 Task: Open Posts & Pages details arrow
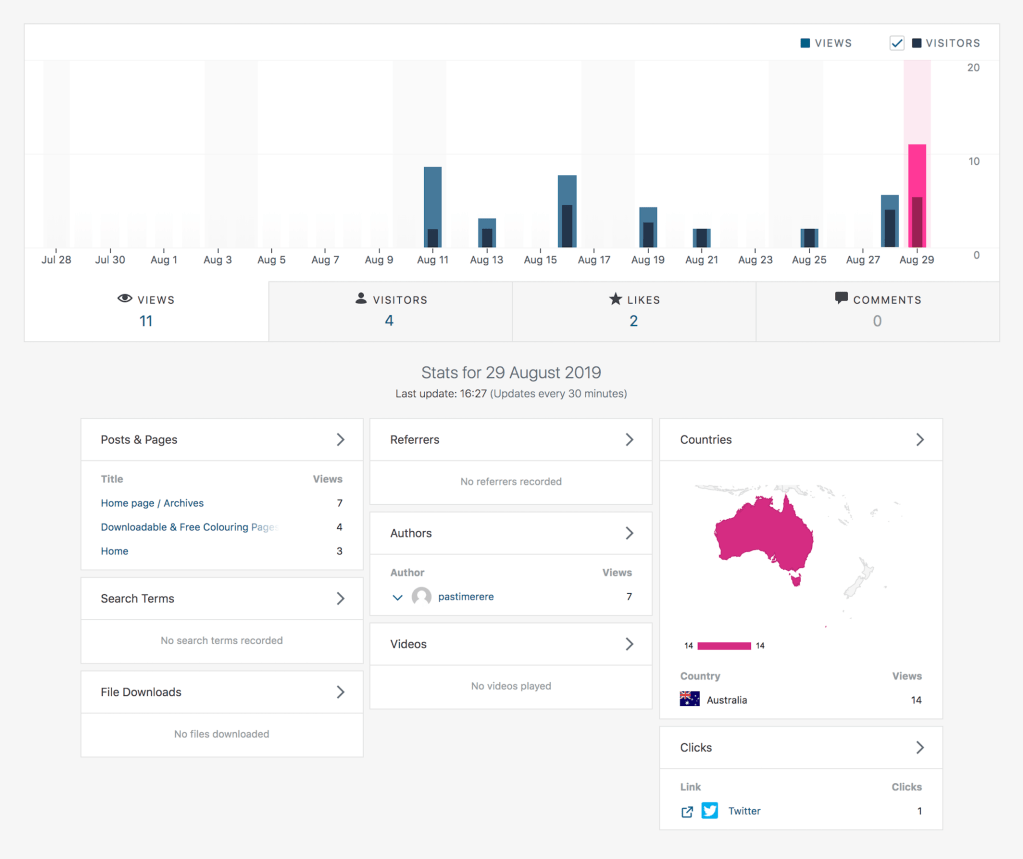tap(340, 440)
